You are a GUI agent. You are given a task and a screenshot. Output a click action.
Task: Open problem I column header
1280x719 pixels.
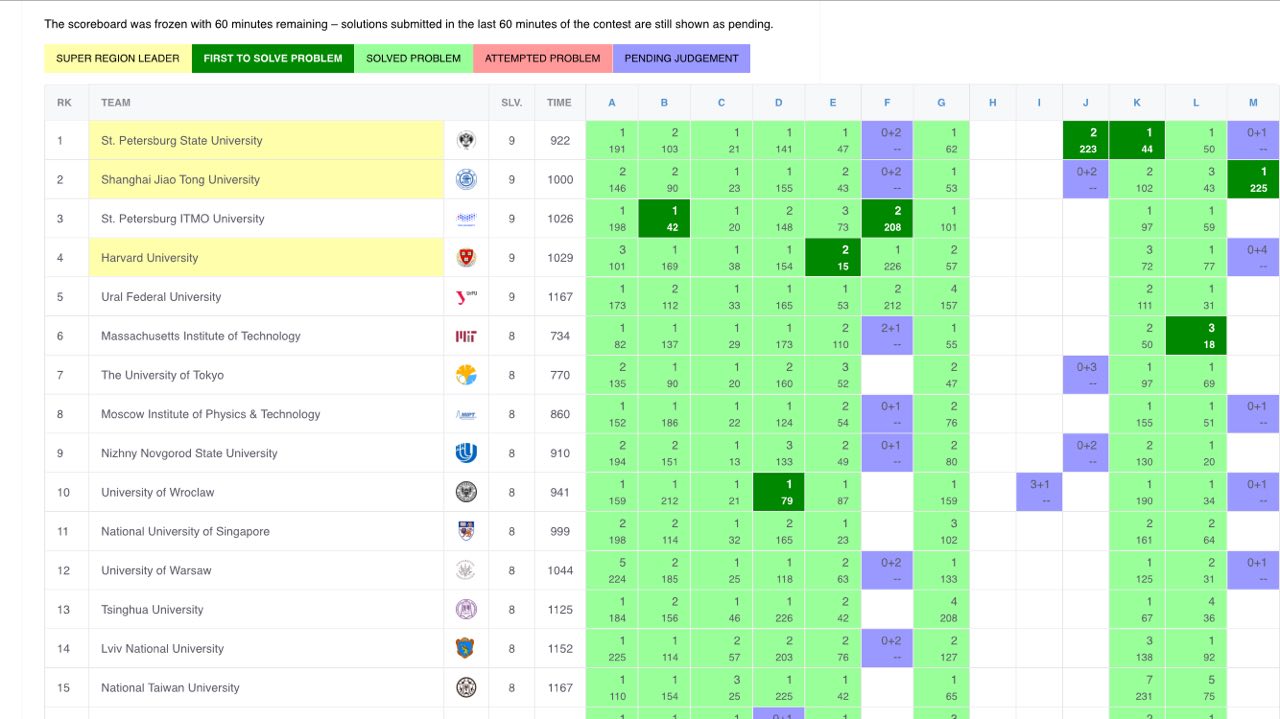[1039, 102]
